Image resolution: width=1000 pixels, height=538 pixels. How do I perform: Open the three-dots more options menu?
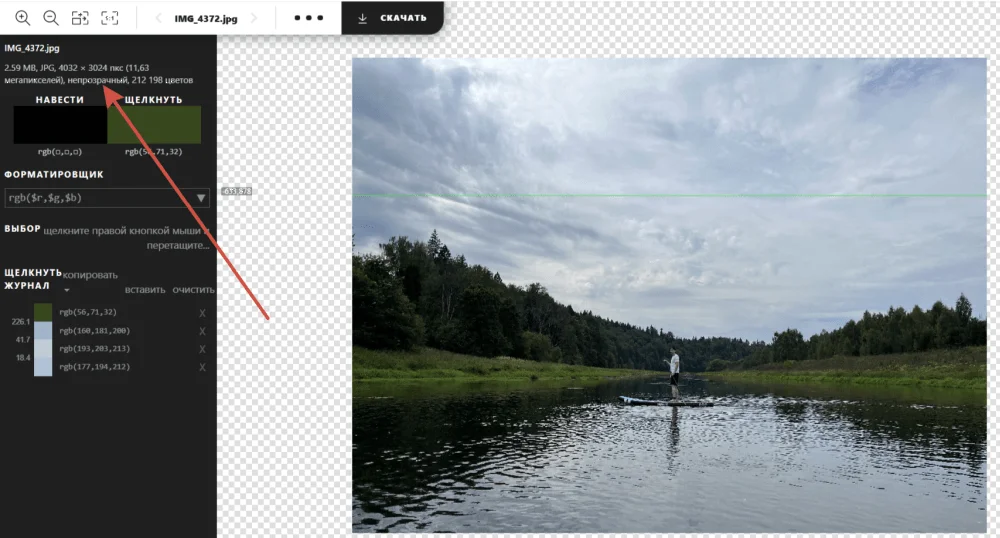point(309,18)
